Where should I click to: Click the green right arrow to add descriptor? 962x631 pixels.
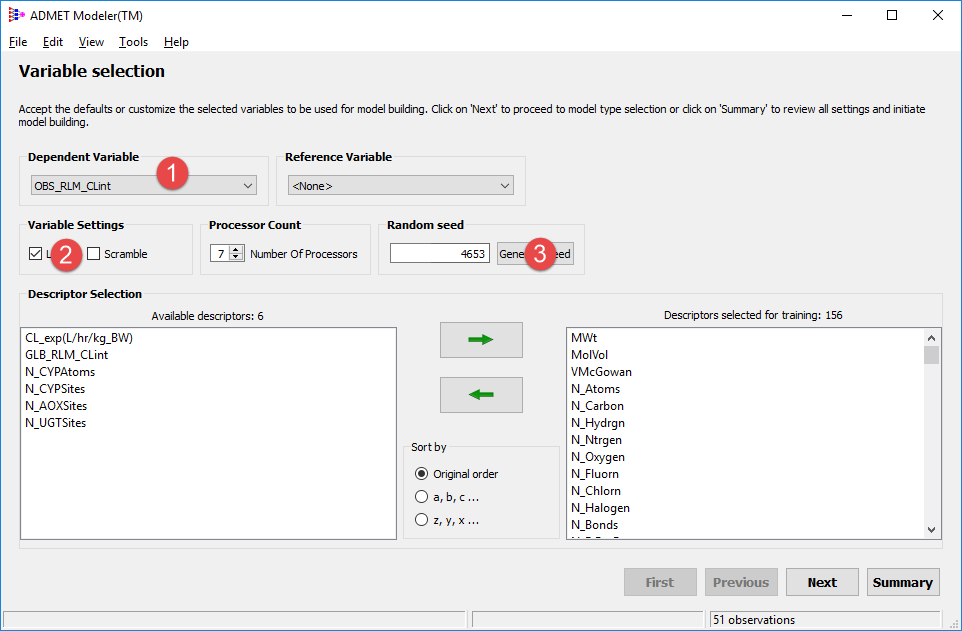(x=481, y=339)
